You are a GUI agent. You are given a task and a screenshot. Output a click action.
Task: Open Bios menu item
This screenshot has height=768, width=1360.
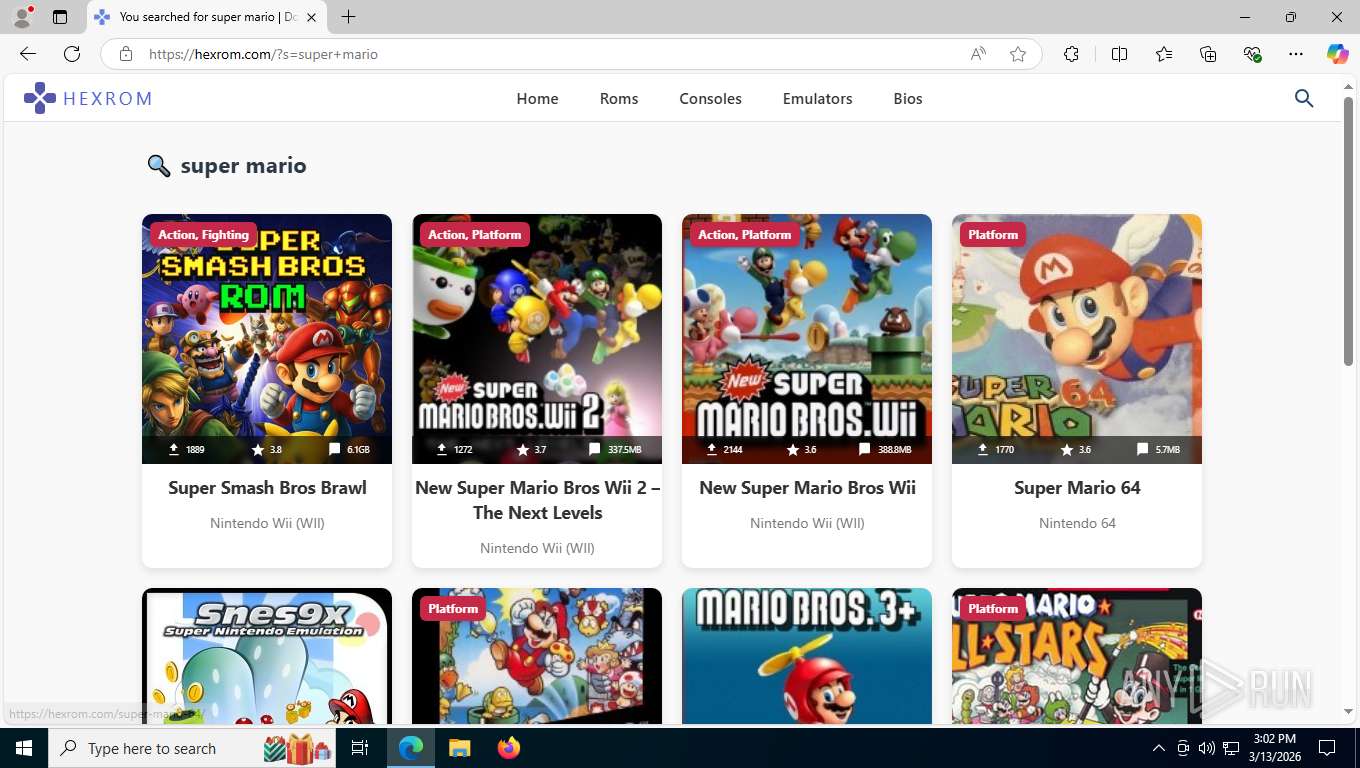908,98
